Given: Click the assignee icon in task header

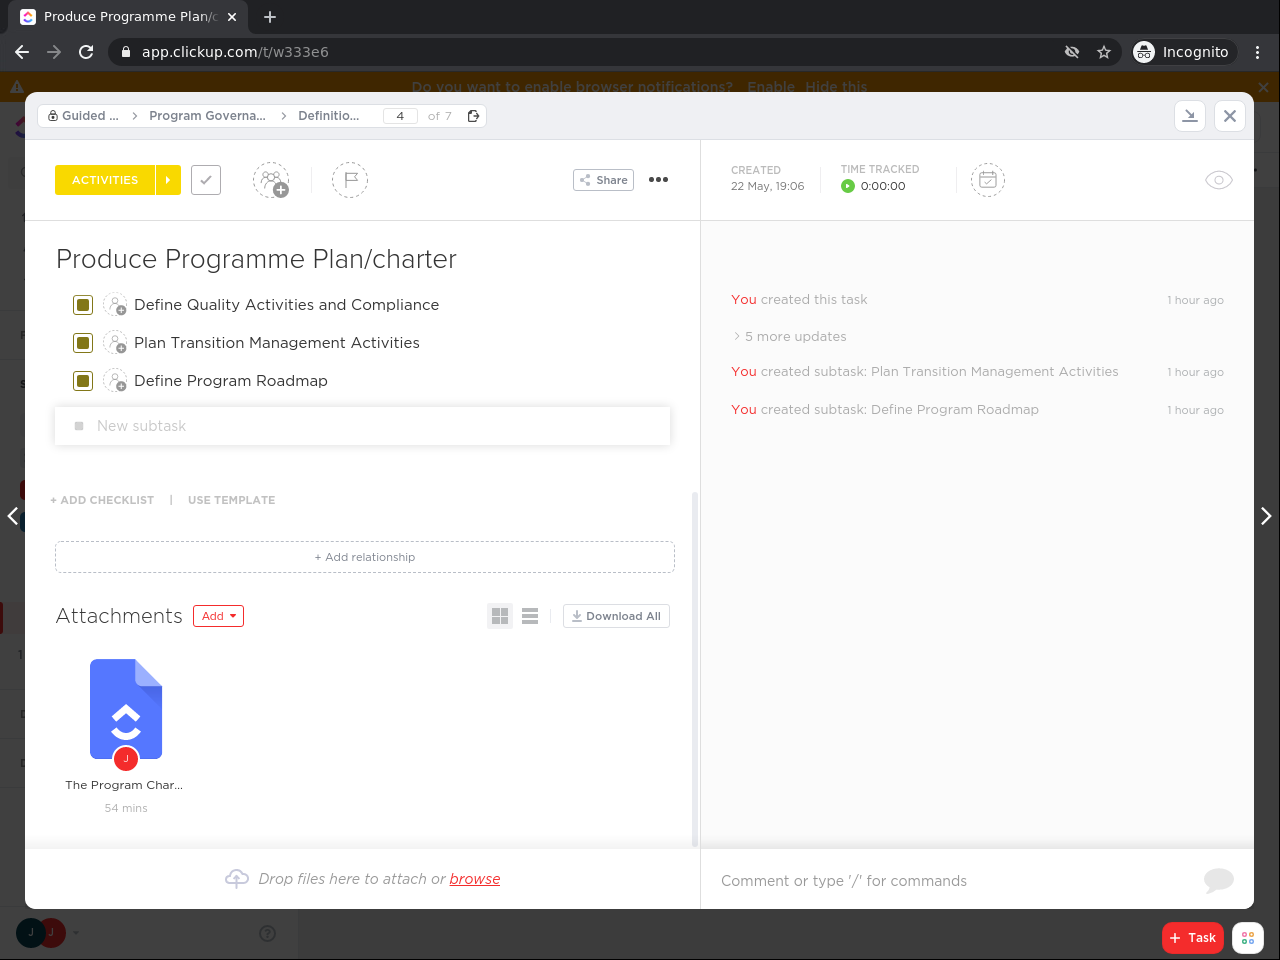Looking at the screenshot, I should click(270, 180).
